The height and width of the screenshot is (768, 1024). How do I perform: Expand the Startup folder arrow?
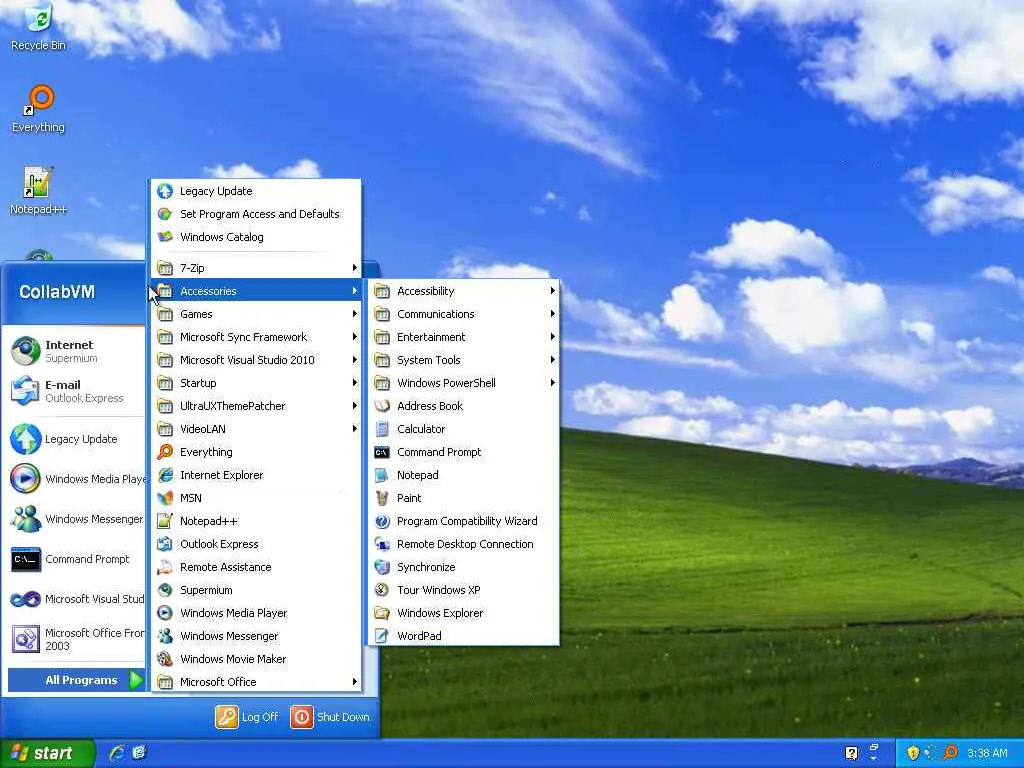pyautogui.click(x=354, y=383)
